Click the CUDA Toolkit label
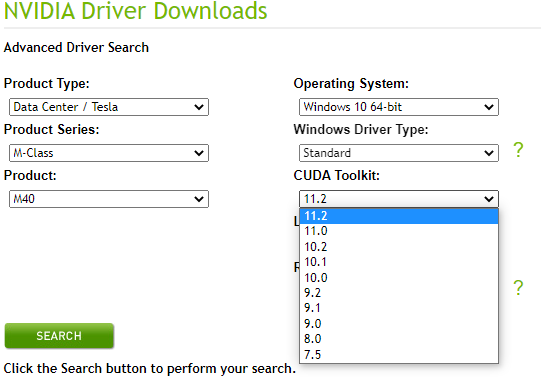 tap(336, 176)
